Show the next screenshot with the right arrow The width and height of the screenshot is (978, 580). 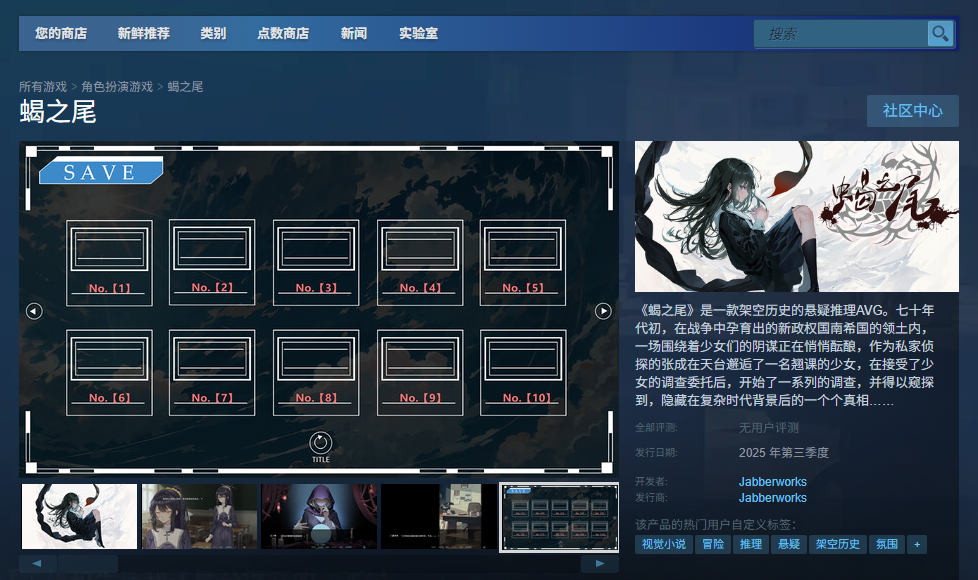coord(604,311)
